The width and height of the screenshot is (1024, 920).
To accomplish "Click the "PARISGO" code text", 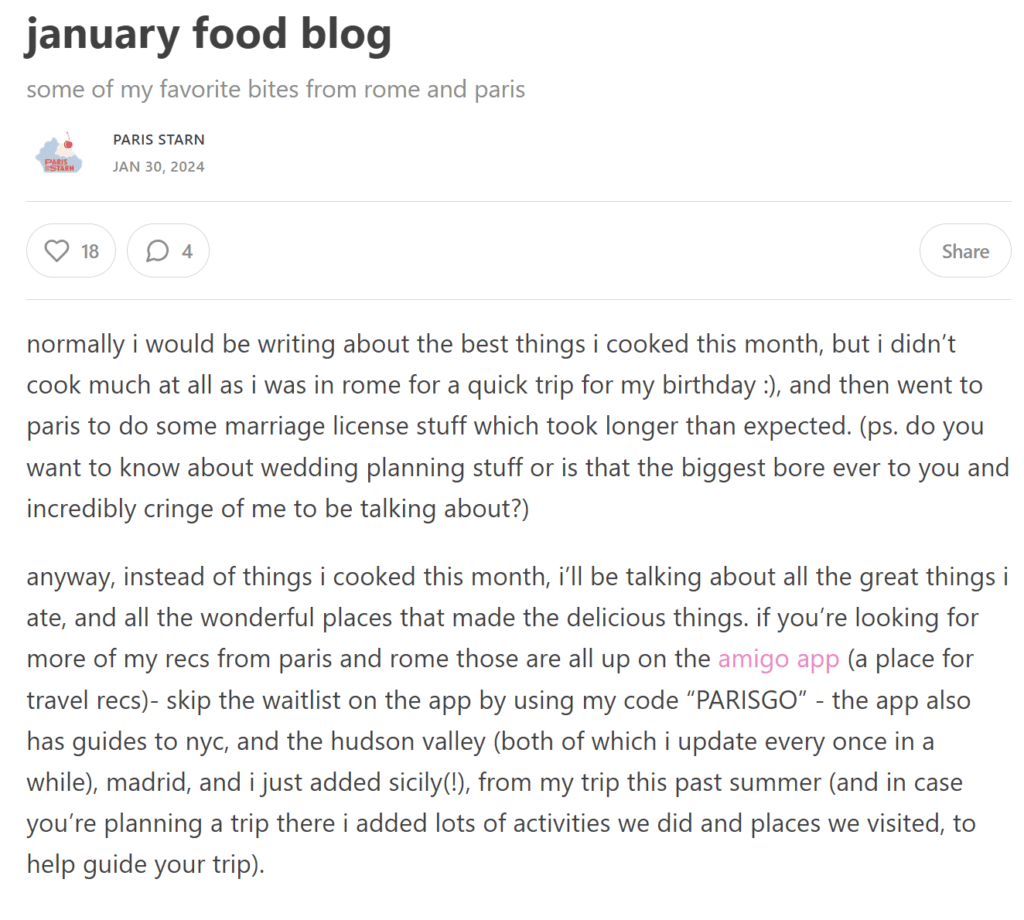I will pos(746,700).
